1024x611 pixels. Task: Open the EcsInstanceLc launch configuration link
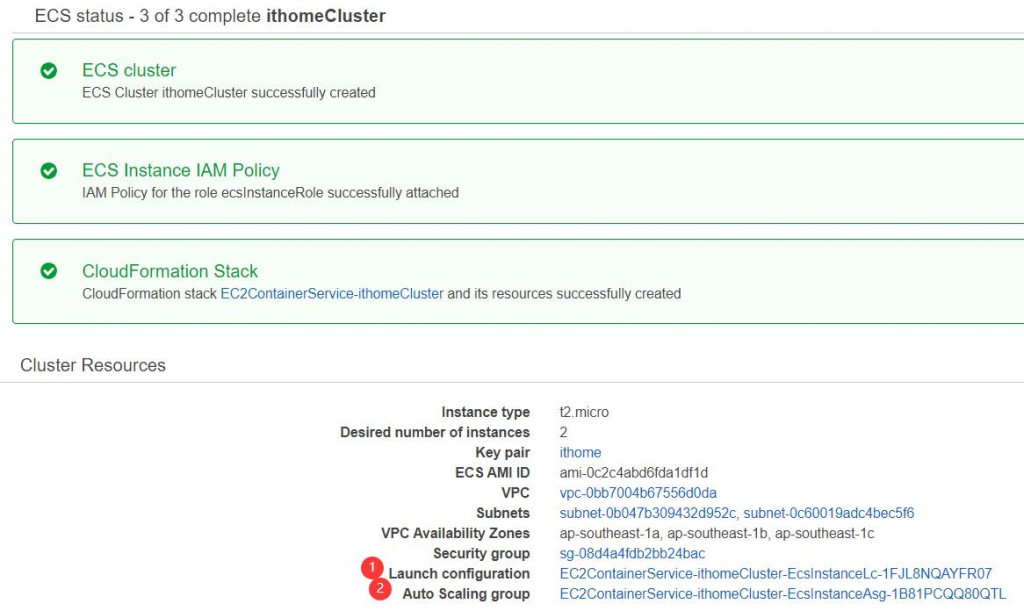(x=775, y=574)
